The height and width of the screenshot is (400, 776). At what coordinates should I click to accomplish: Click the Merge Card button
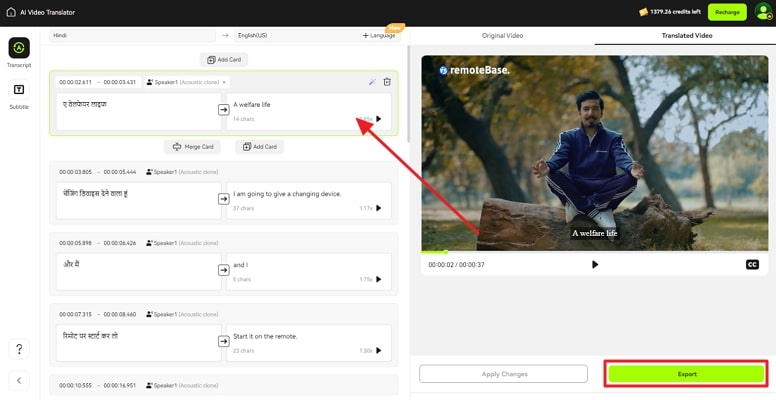[192, 147]
